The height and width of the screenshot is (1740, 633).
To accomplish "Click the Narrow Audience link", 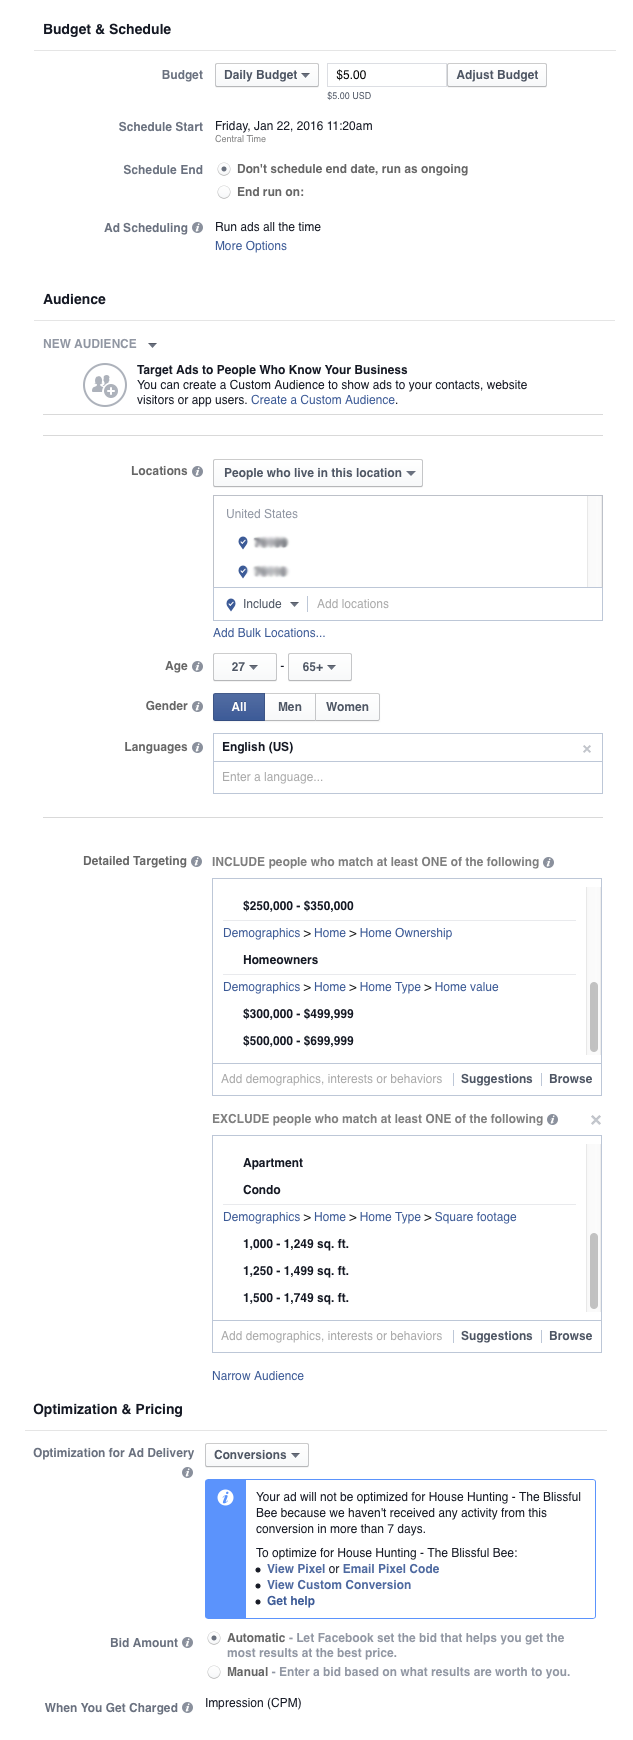I will [x=258, y=1376].
